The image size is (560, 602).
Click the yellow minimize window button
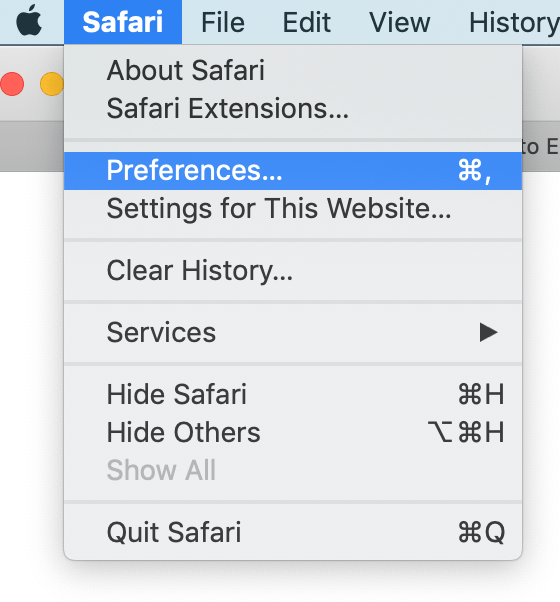tap(52, 84)
